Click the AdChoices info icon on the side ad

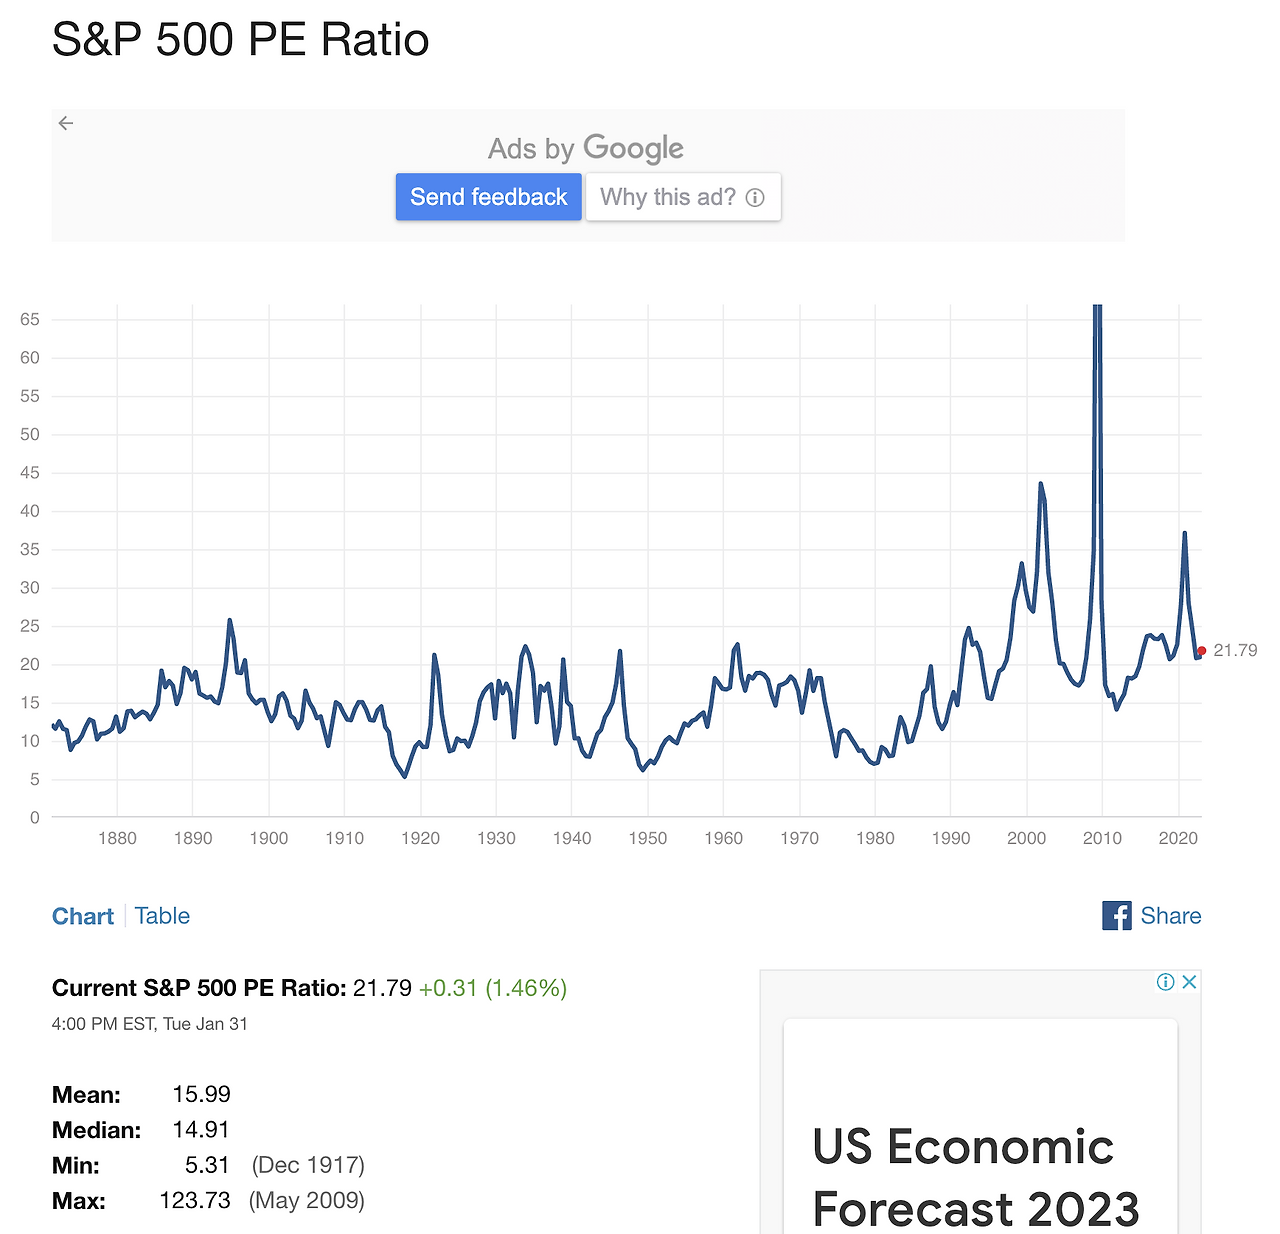1165,982
